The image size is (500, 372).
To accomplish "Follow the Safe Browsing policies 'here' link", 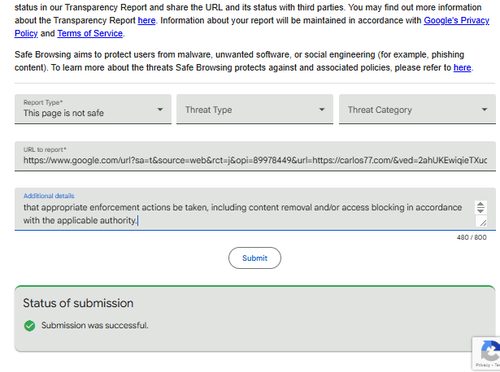I will (x=462, y=68).
